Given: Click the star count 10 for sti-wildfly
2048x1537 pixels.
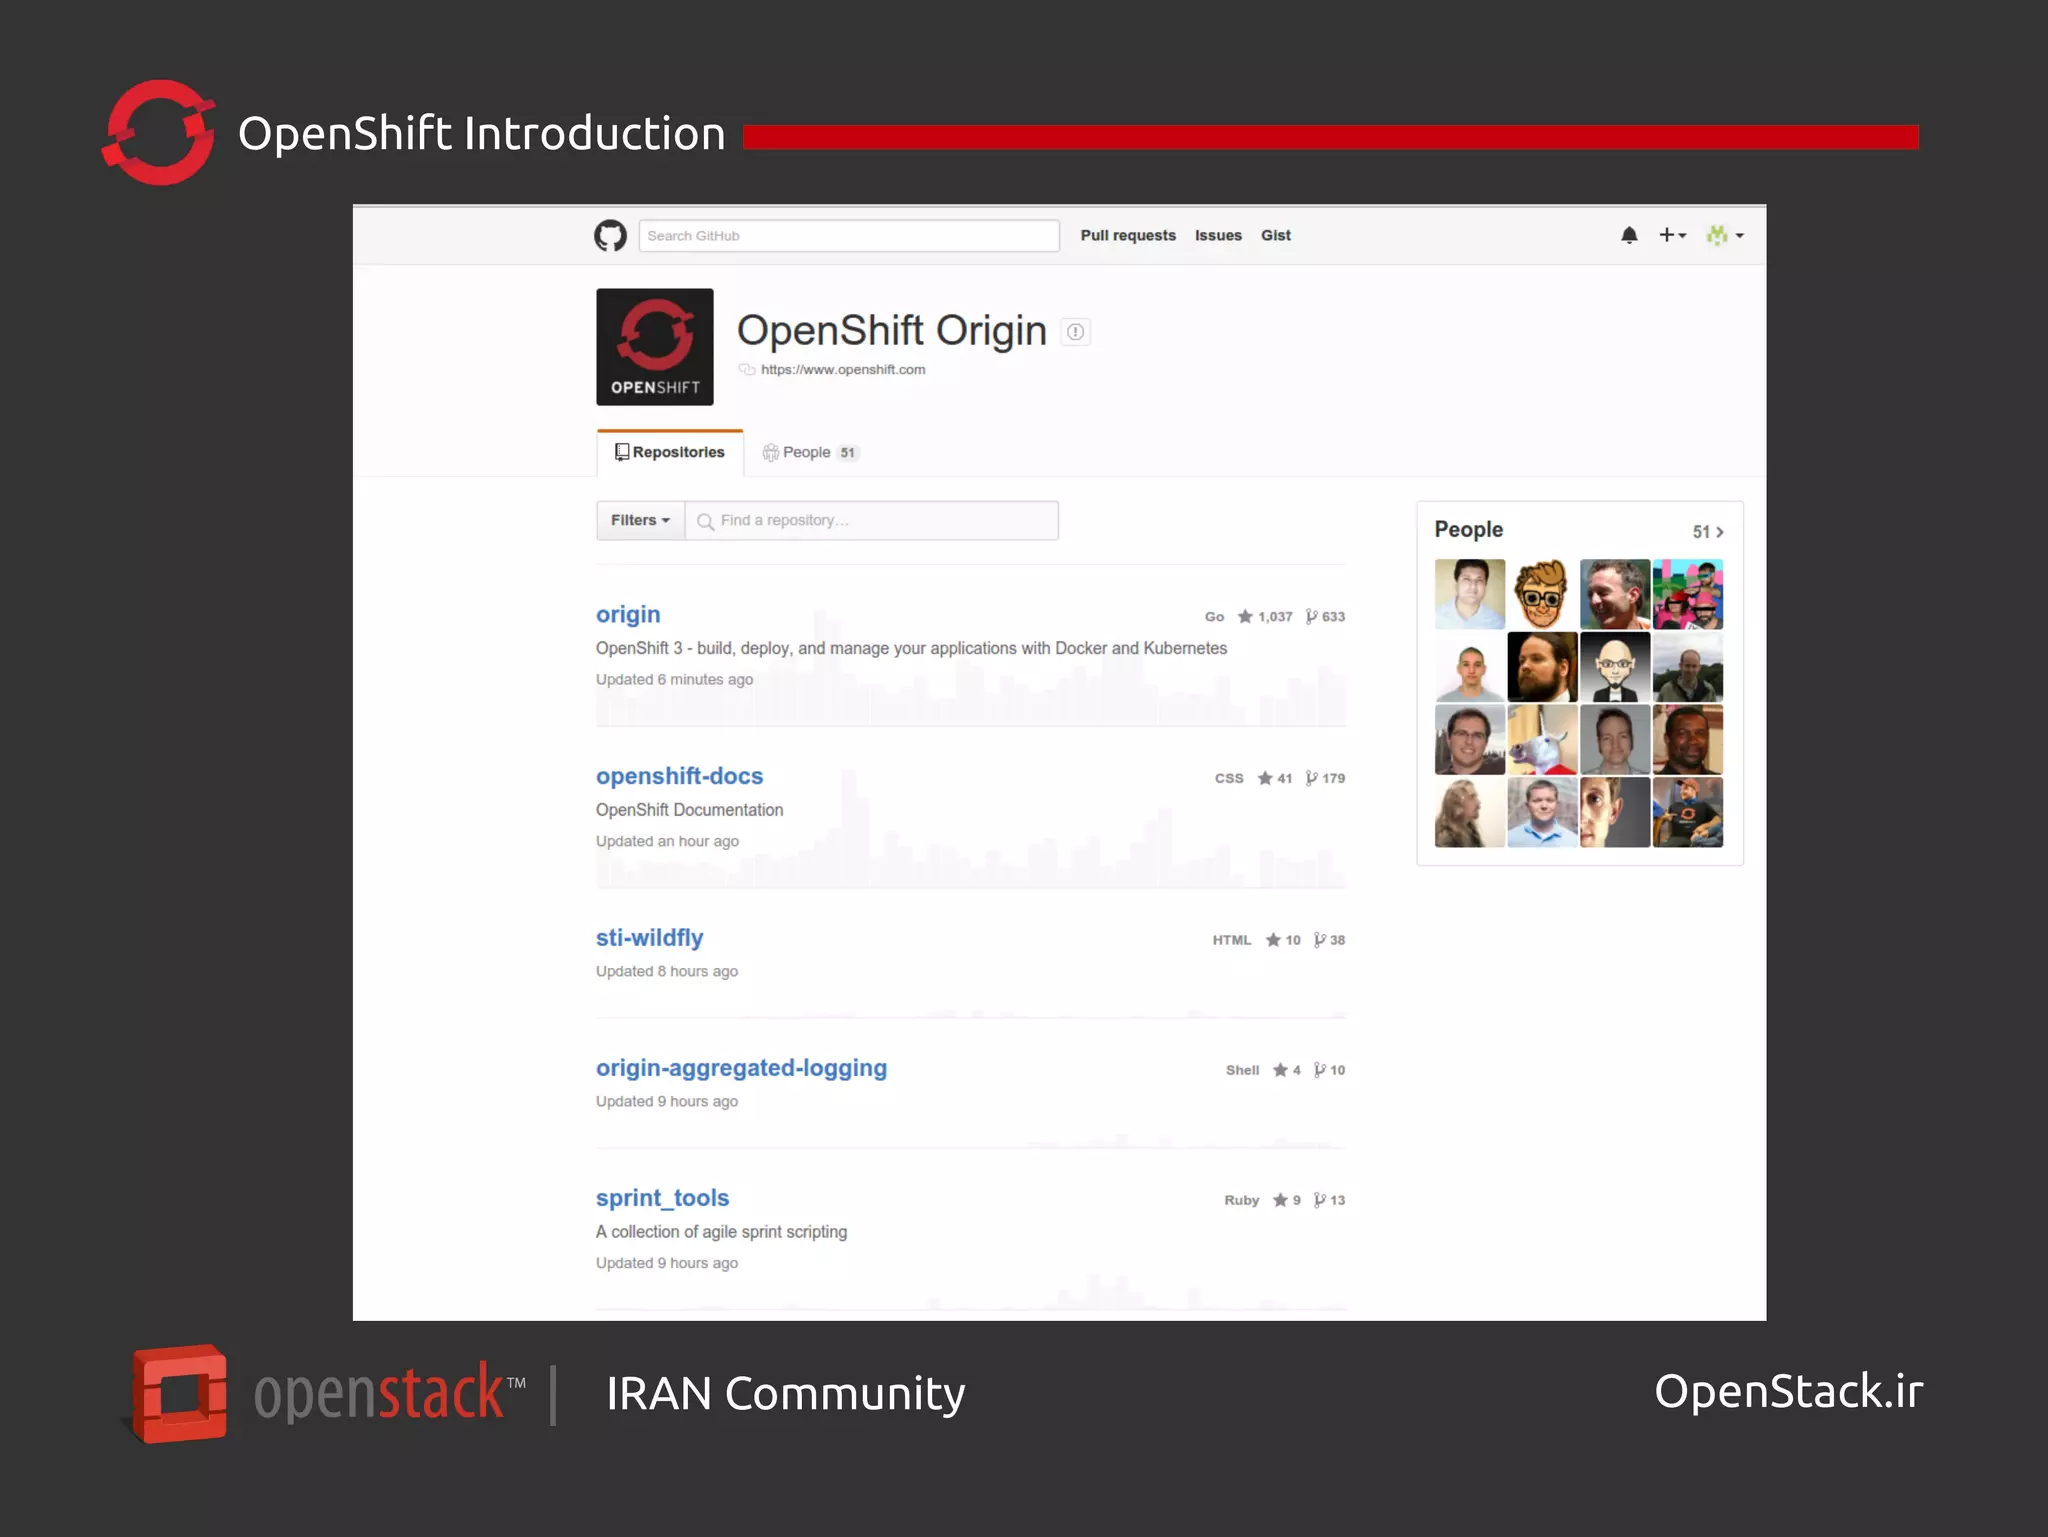Looking at the screenshot, I should (1283, 940).
